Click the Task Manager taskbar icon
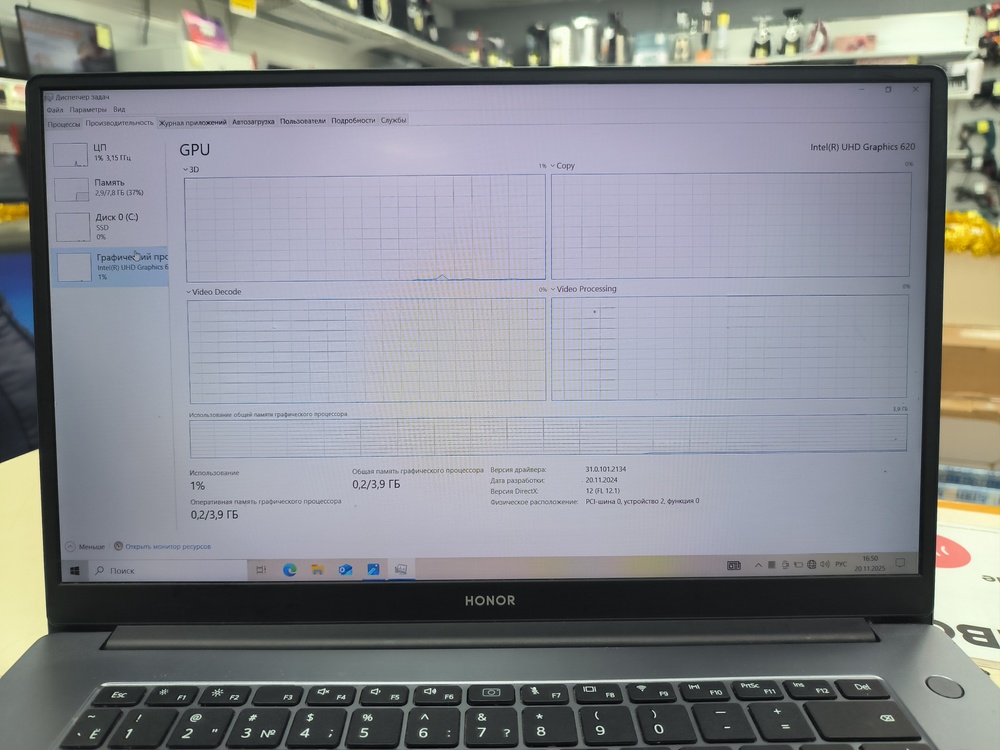 400,569
